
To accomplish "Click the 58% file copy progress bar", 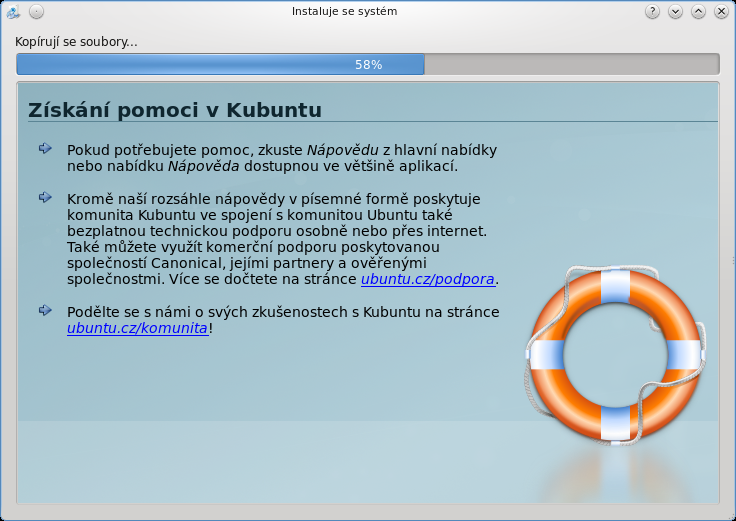I will pyautogui.click(x=368, y=64).
